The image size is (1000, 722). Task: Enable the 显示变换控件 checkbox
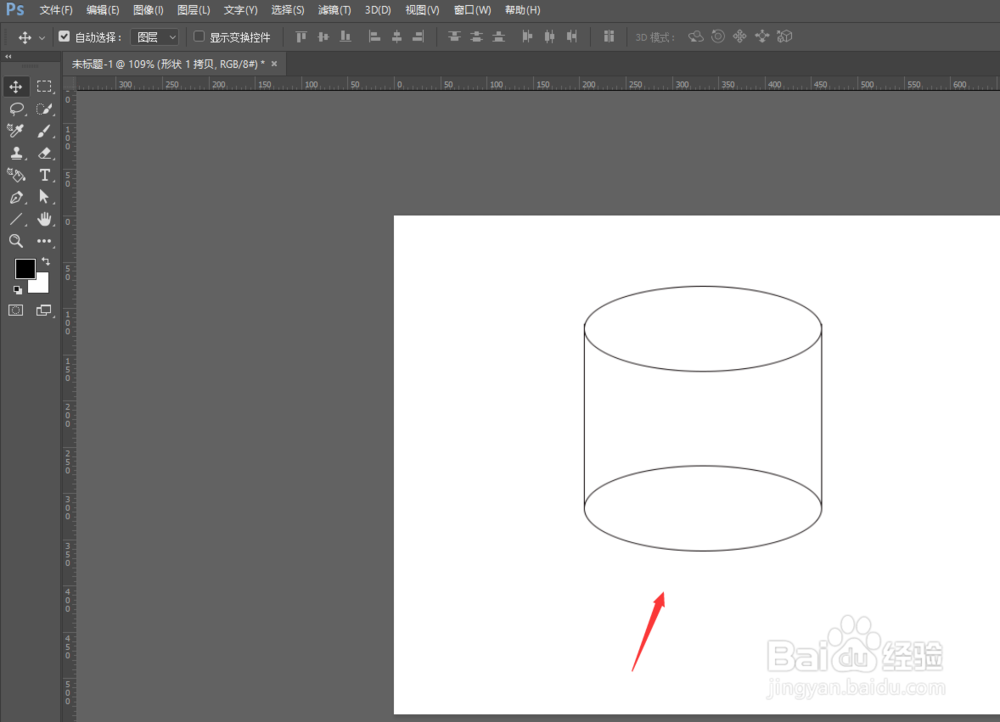click(x=199, y=36)
